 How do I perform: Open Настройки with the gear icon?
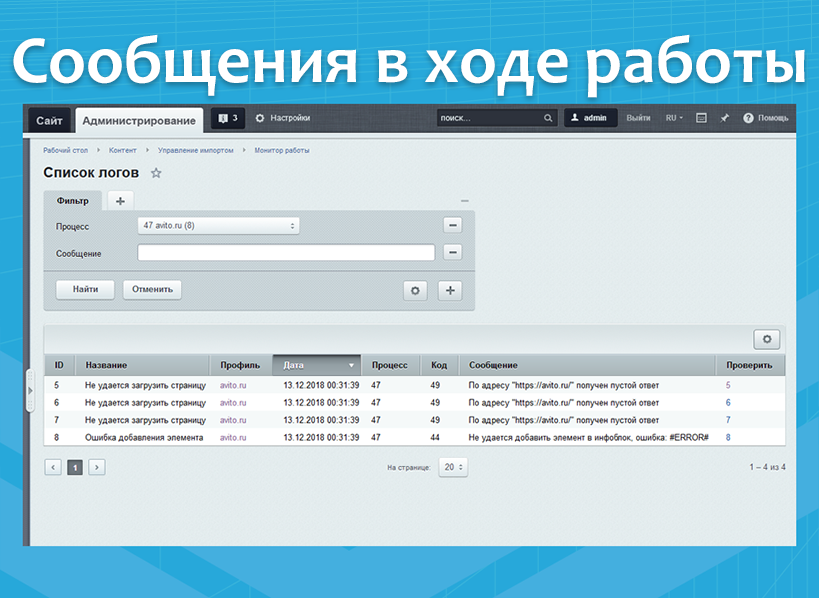tap(282, 118)
